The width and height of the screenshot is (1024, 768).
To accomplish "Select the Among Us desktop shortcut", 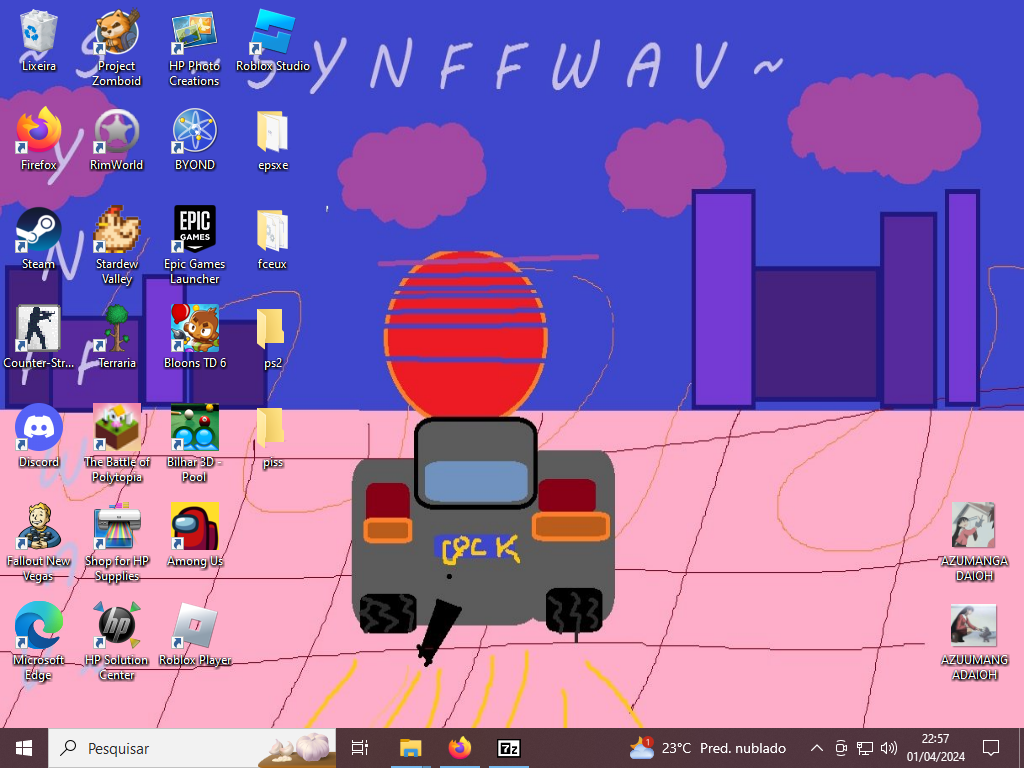I will pos(195,536).
